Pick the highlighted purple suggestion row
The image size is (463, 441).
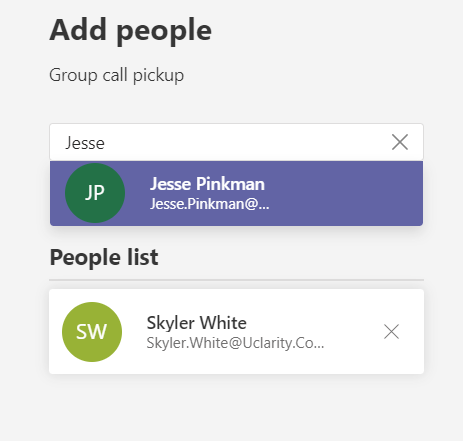pos(236,193)
